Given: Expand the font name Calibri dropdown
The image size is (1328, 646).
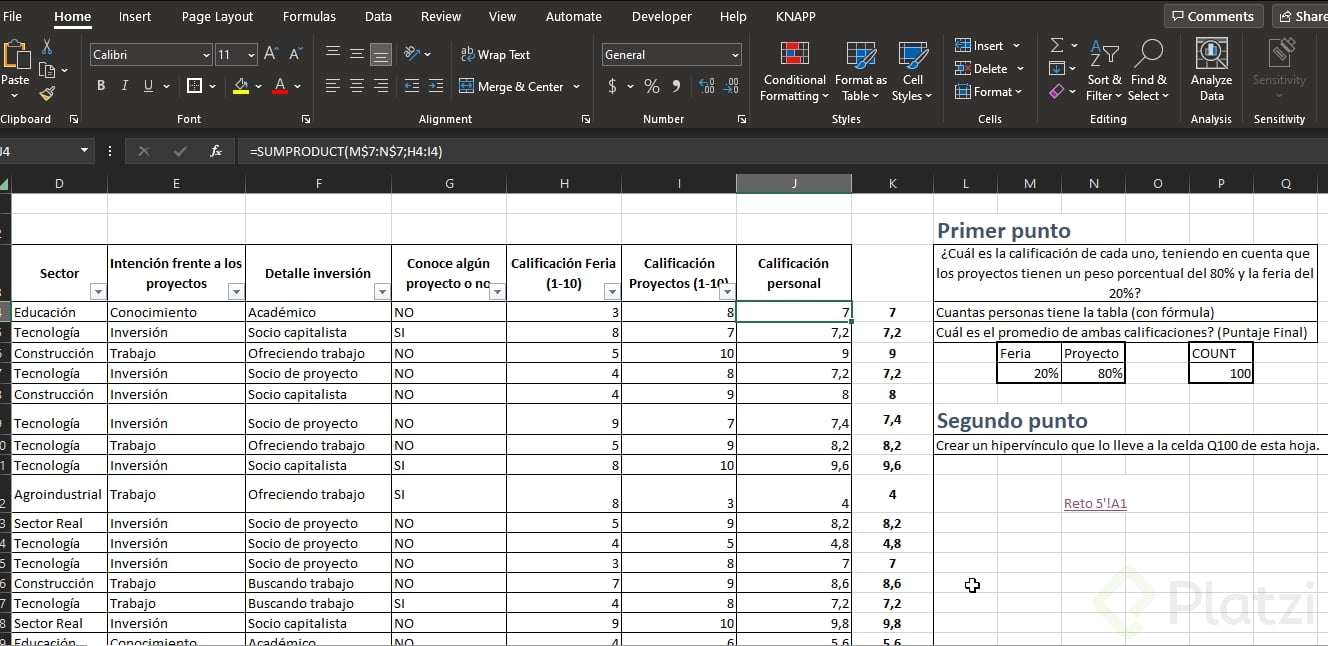Looking at the screenshot, I should point(206,56).
